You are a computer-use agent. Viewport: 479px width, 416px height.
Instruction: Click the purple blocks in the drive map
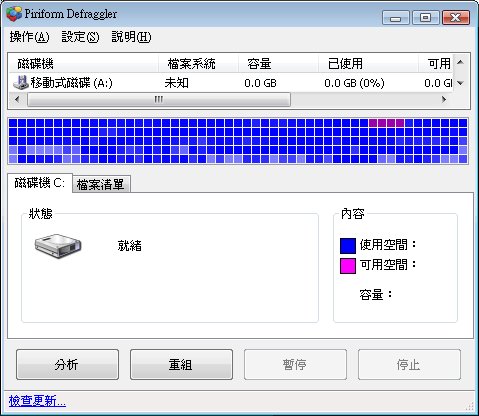point(386,123)
